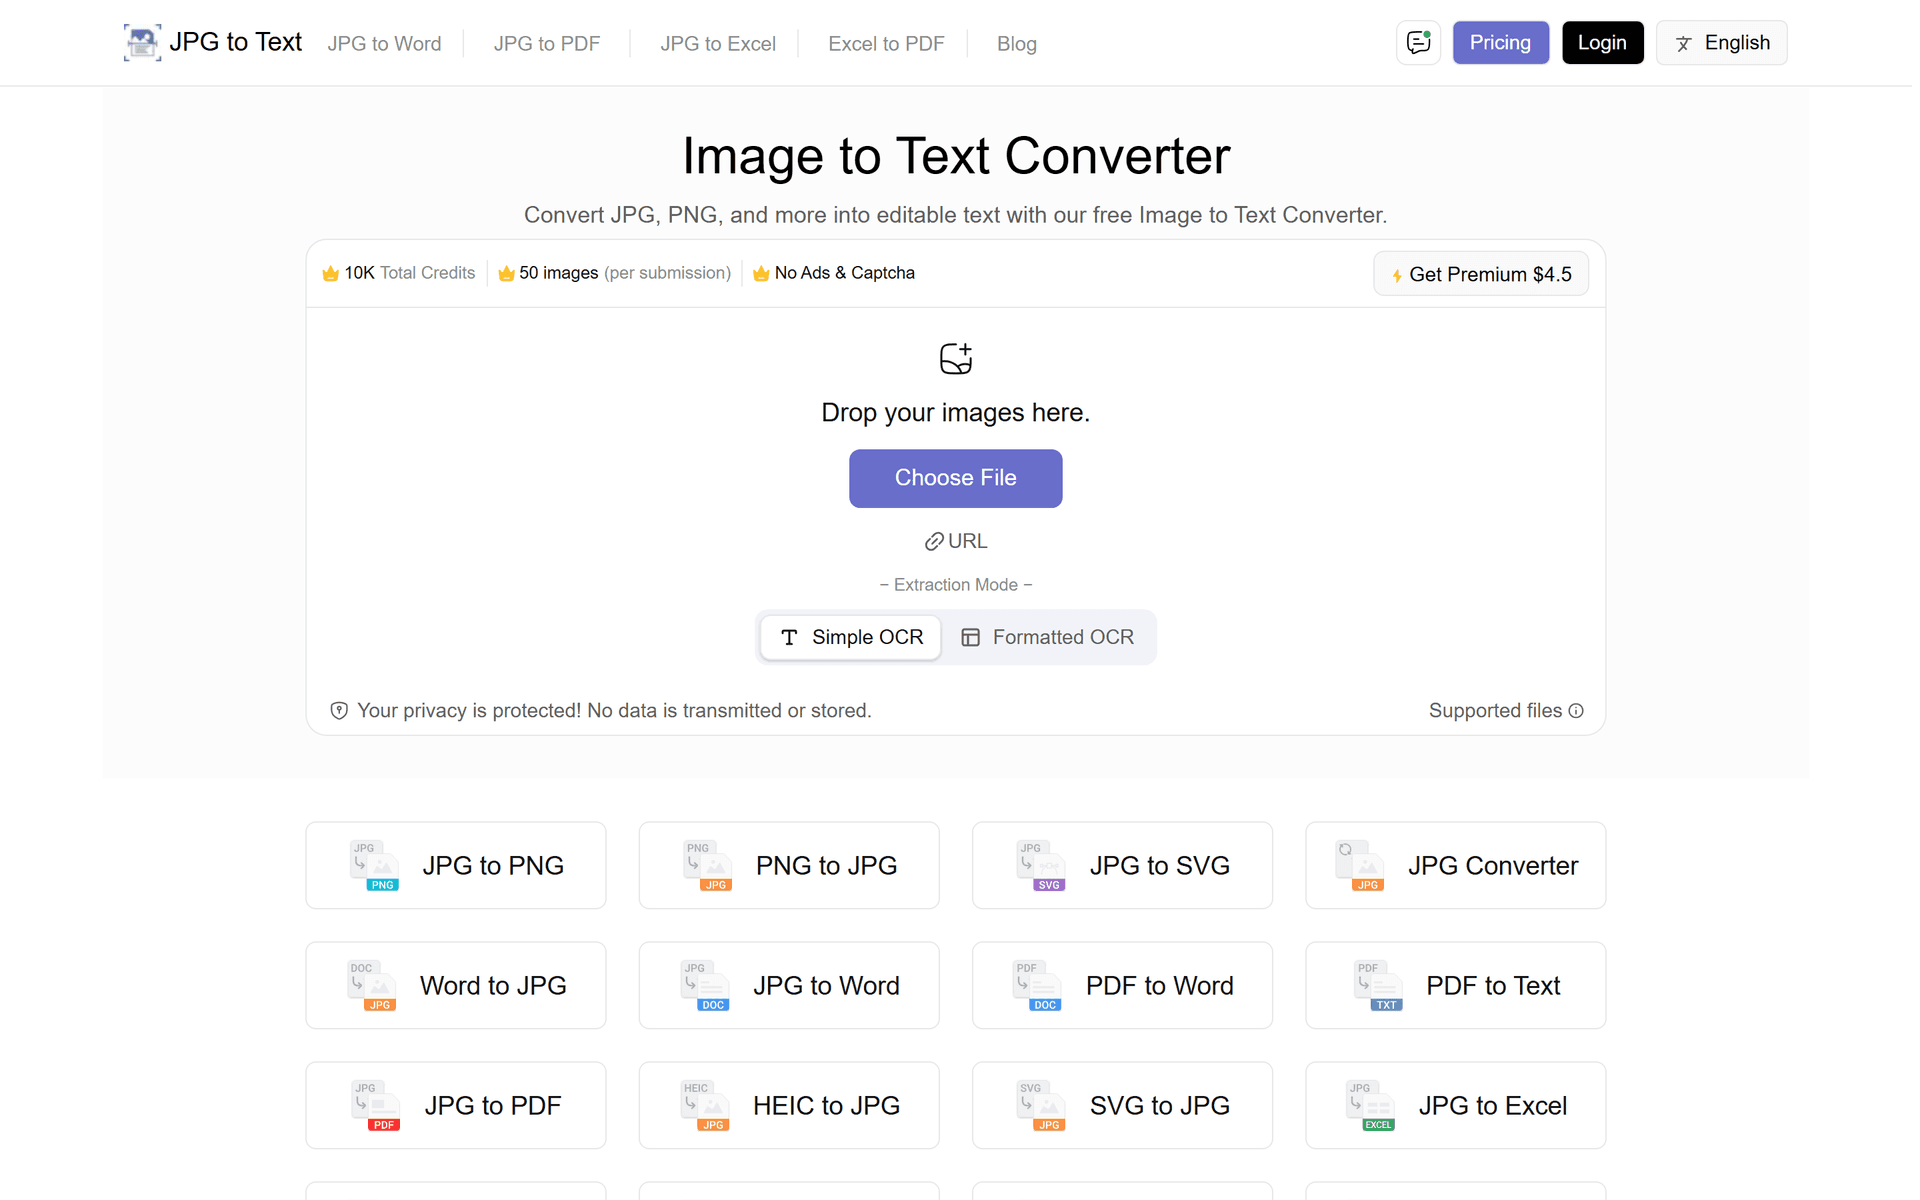This screenshot has height=1200, width=1920.
Task: Click the link icon next to URL
Action: point(934,541)
